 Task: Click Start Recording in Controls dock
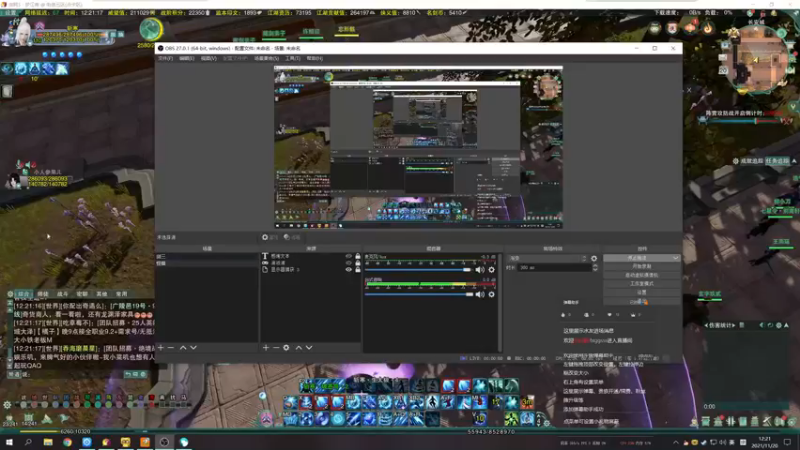click(641, 266)
